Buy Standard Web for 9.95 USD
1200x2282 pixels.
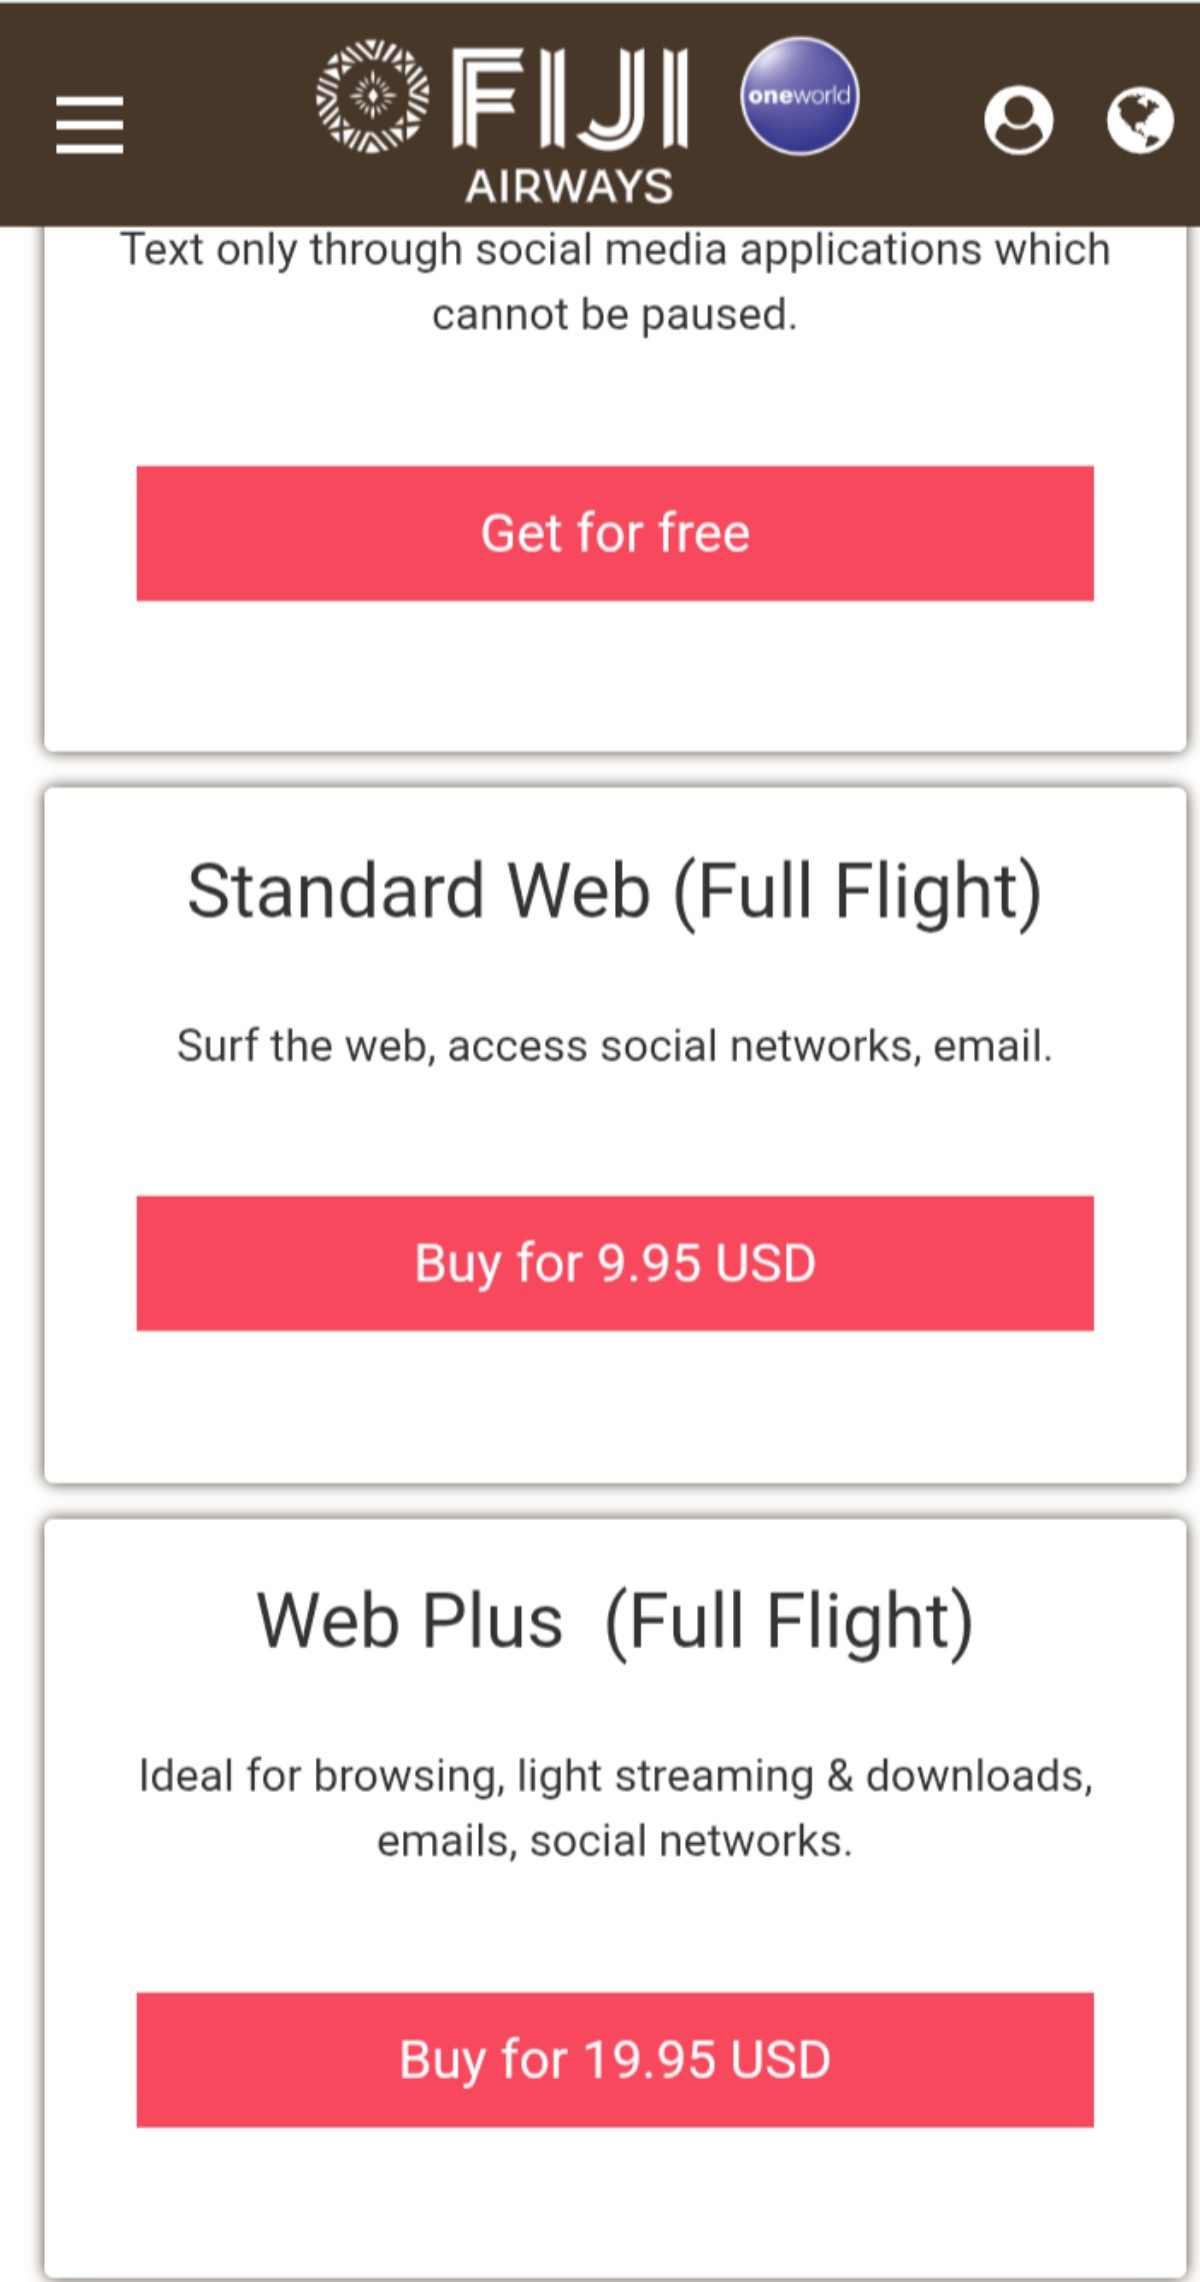point(615,1263)
